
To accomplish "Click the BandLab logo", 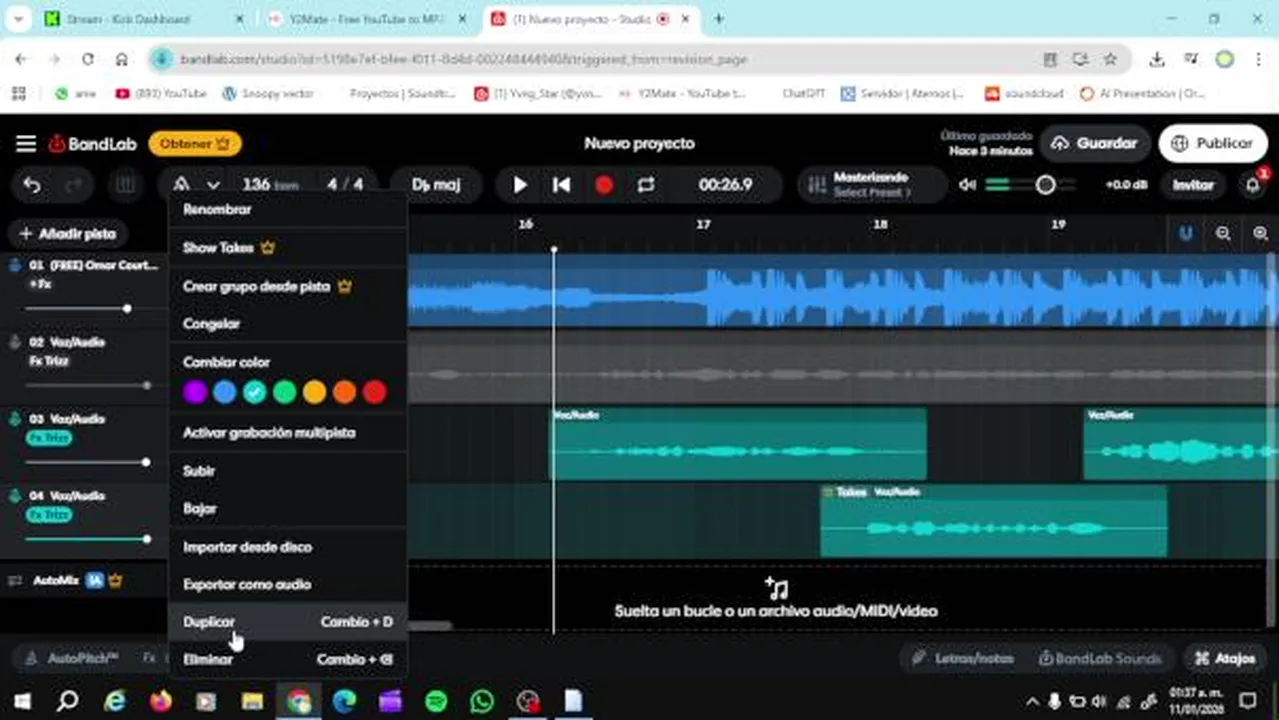I will [92, 144].
